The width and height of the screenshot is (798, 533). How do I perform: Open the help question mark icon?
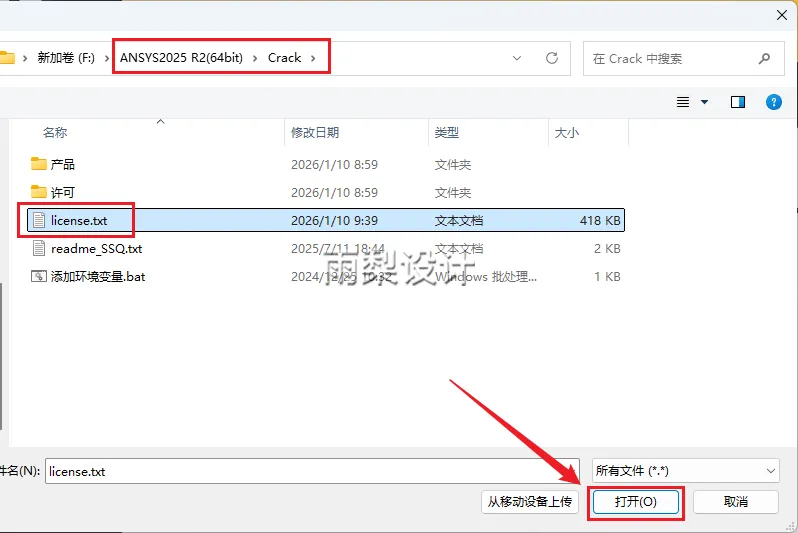[x=774, y=102]
